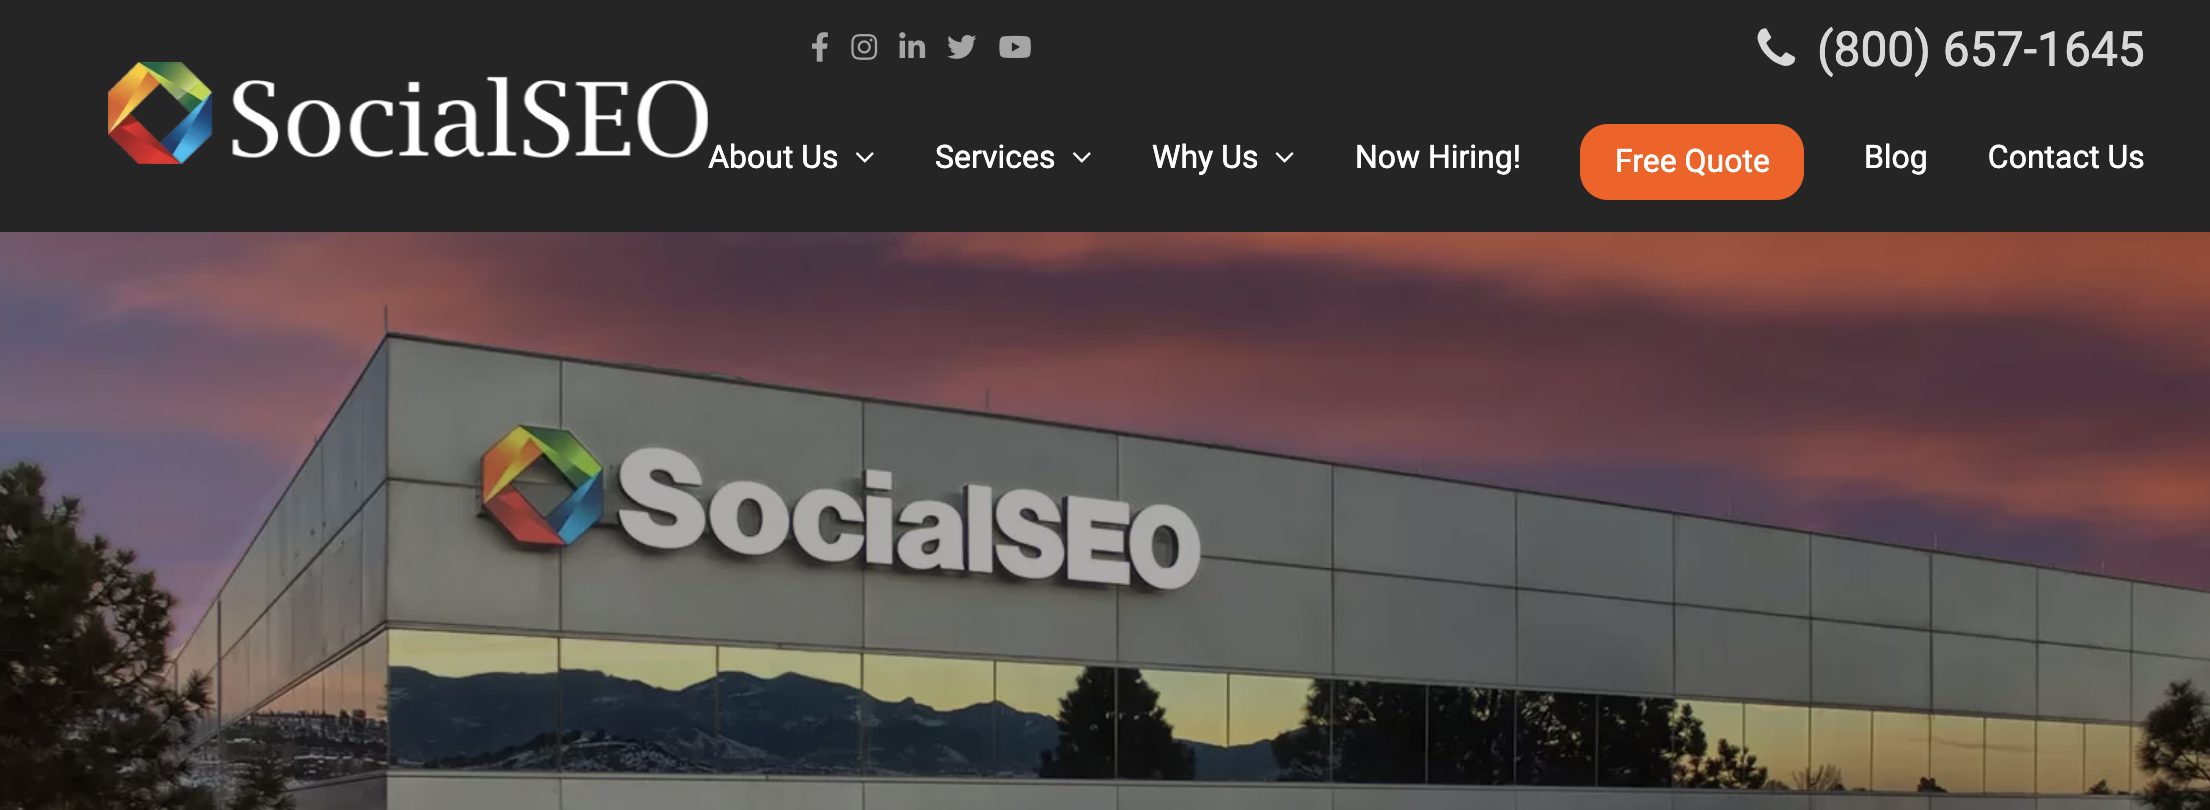Click the orange Free Quote button
The width and height of the screenshot is (2210, 810).
click(1692, 161)
